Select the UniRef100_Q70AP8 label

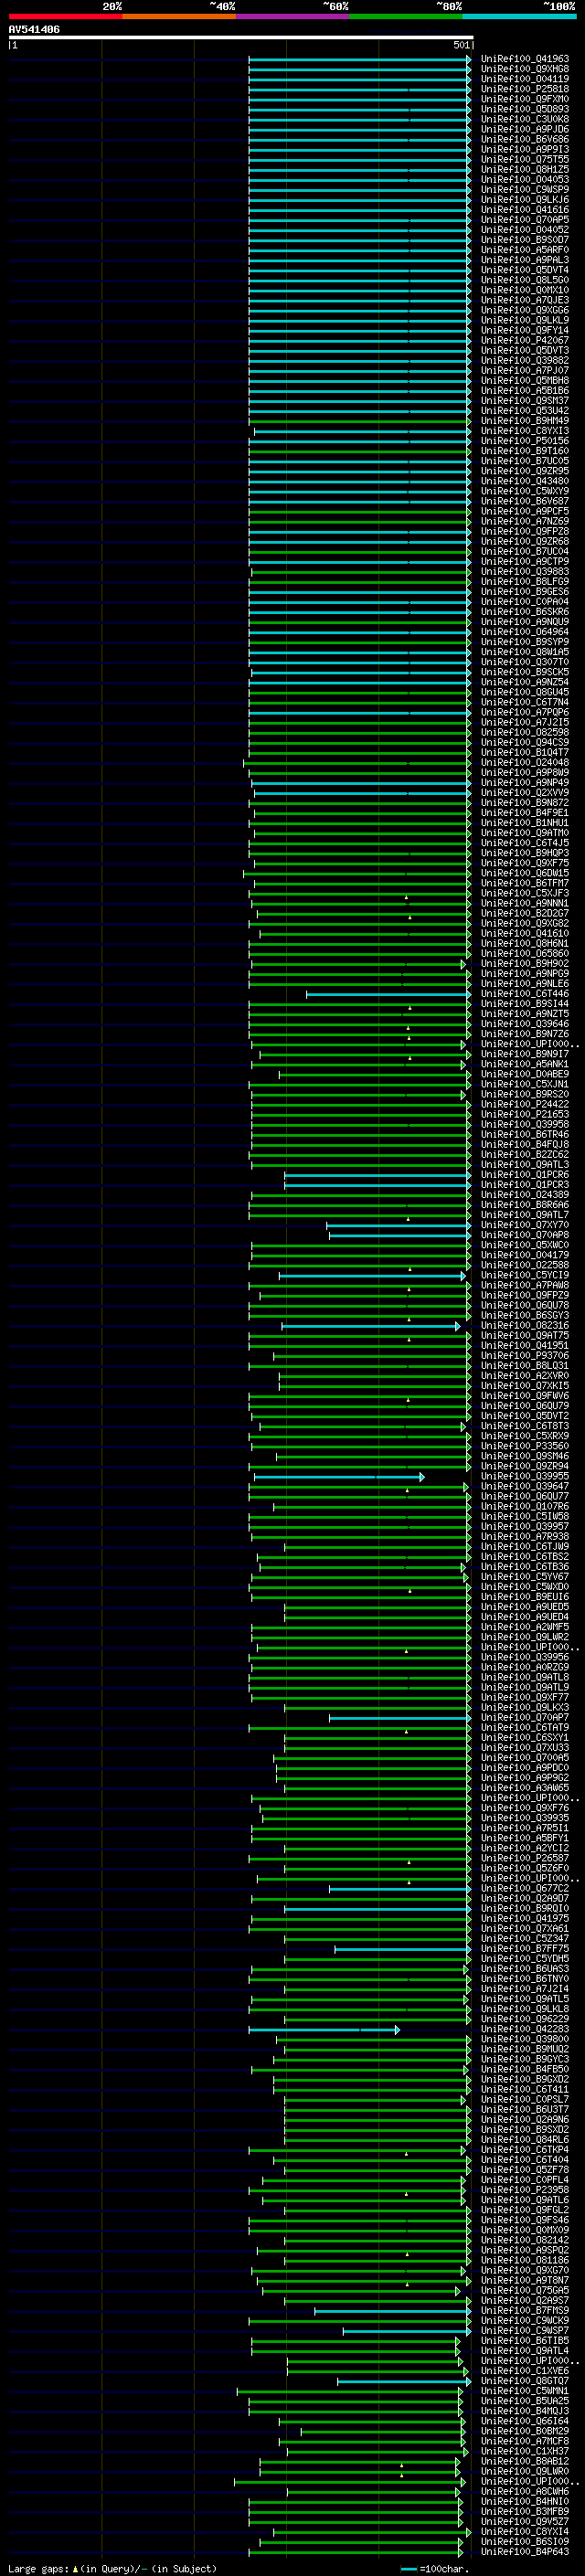pyautogui.click(x=524, y=1235)
